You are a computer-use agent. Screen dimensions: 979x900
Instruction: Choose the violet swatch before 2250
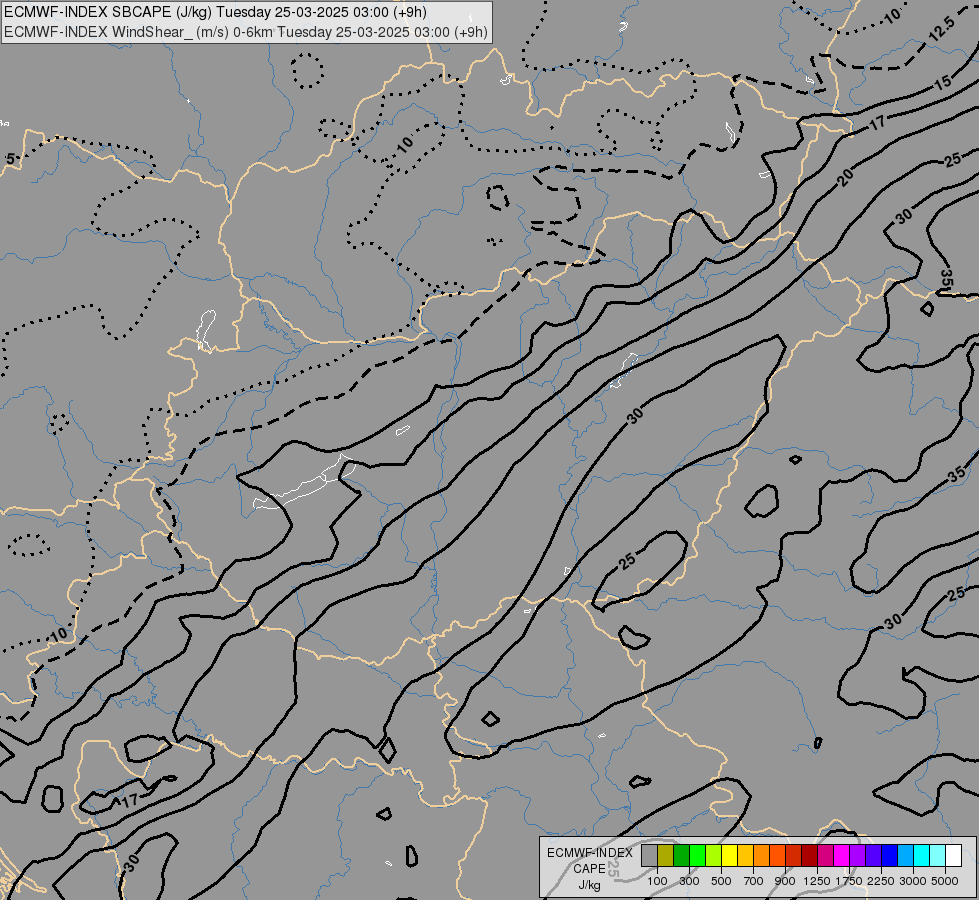click(873, 856)
